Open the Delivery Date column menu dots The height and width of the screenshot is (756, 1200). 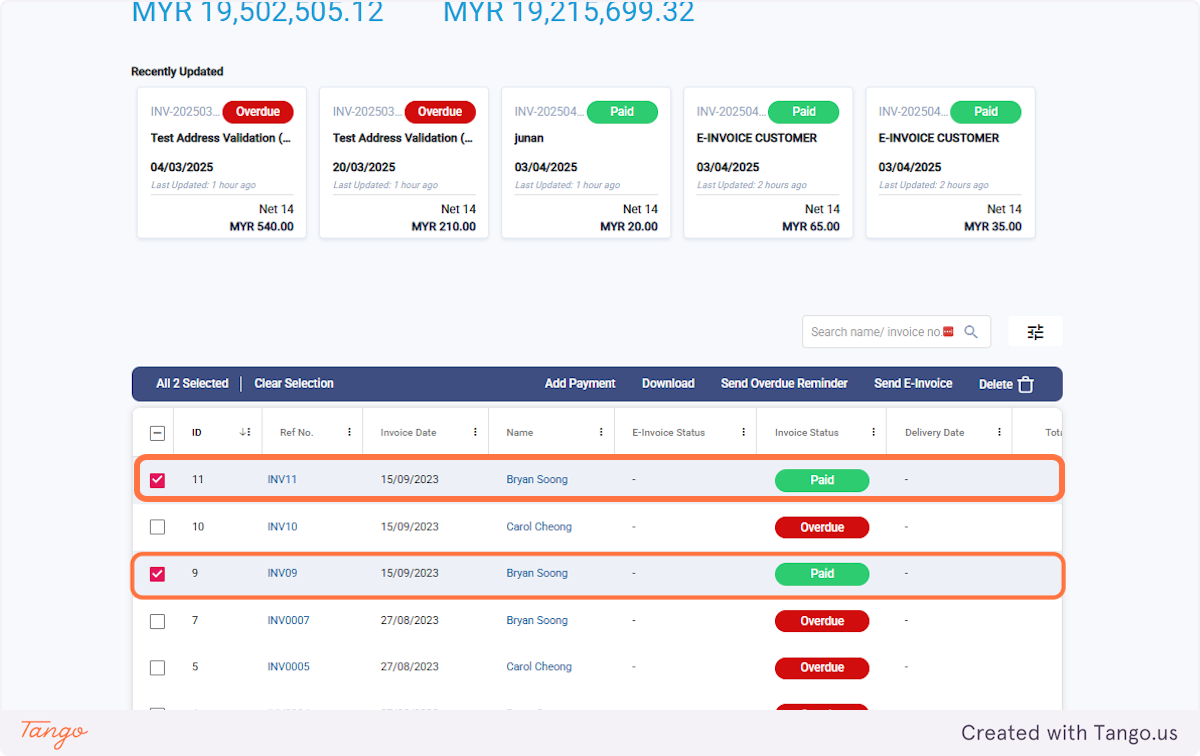[999, 432]
